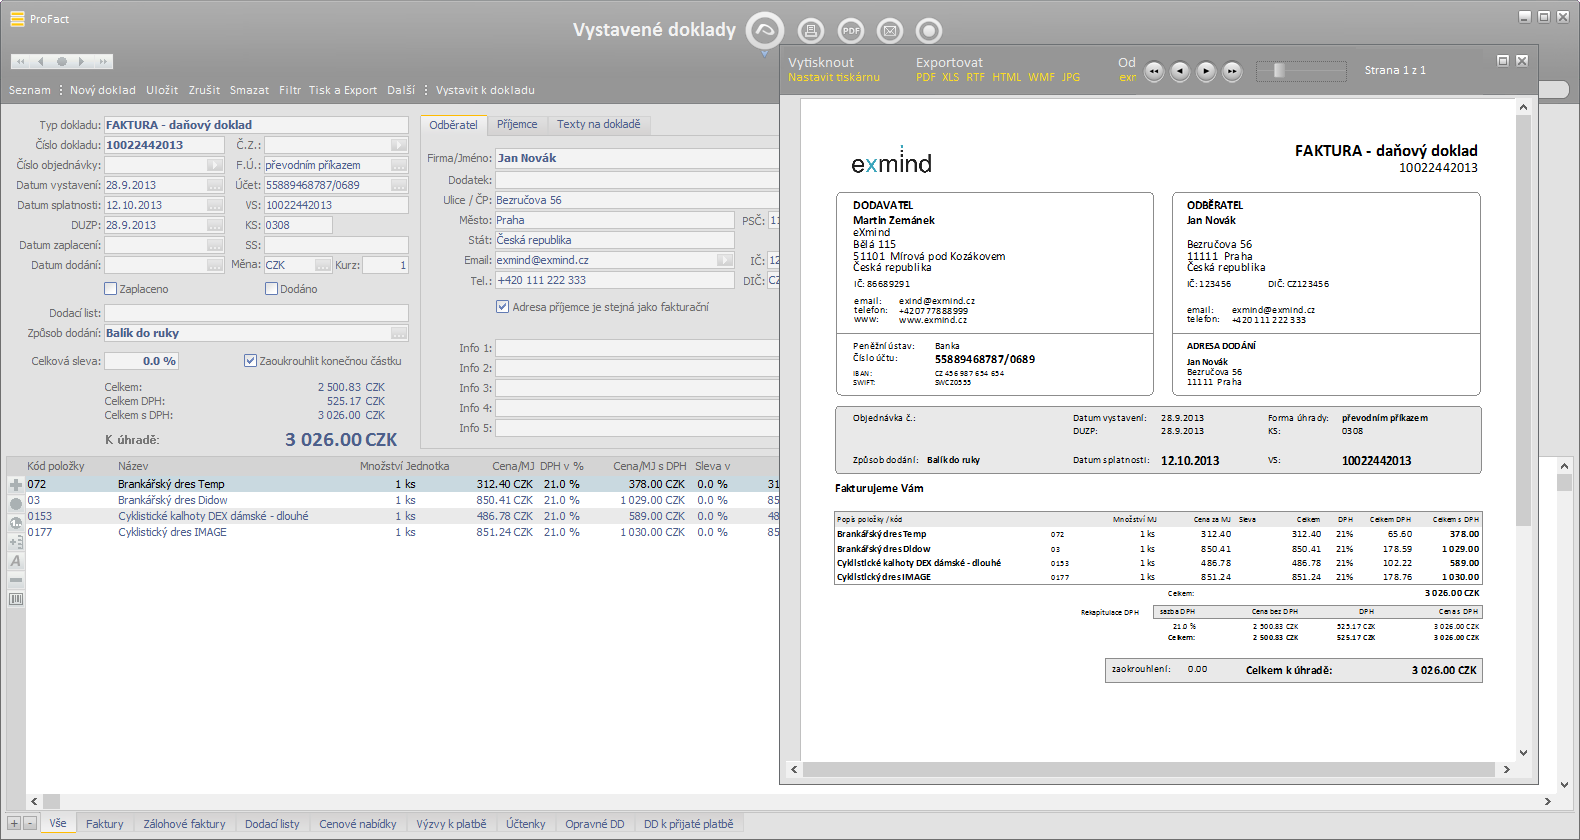Open the Měna currency dropdown
Image resolution: width=1580 pixels, height=840 pixels.
pyautogui.click(x=323, y=265)
